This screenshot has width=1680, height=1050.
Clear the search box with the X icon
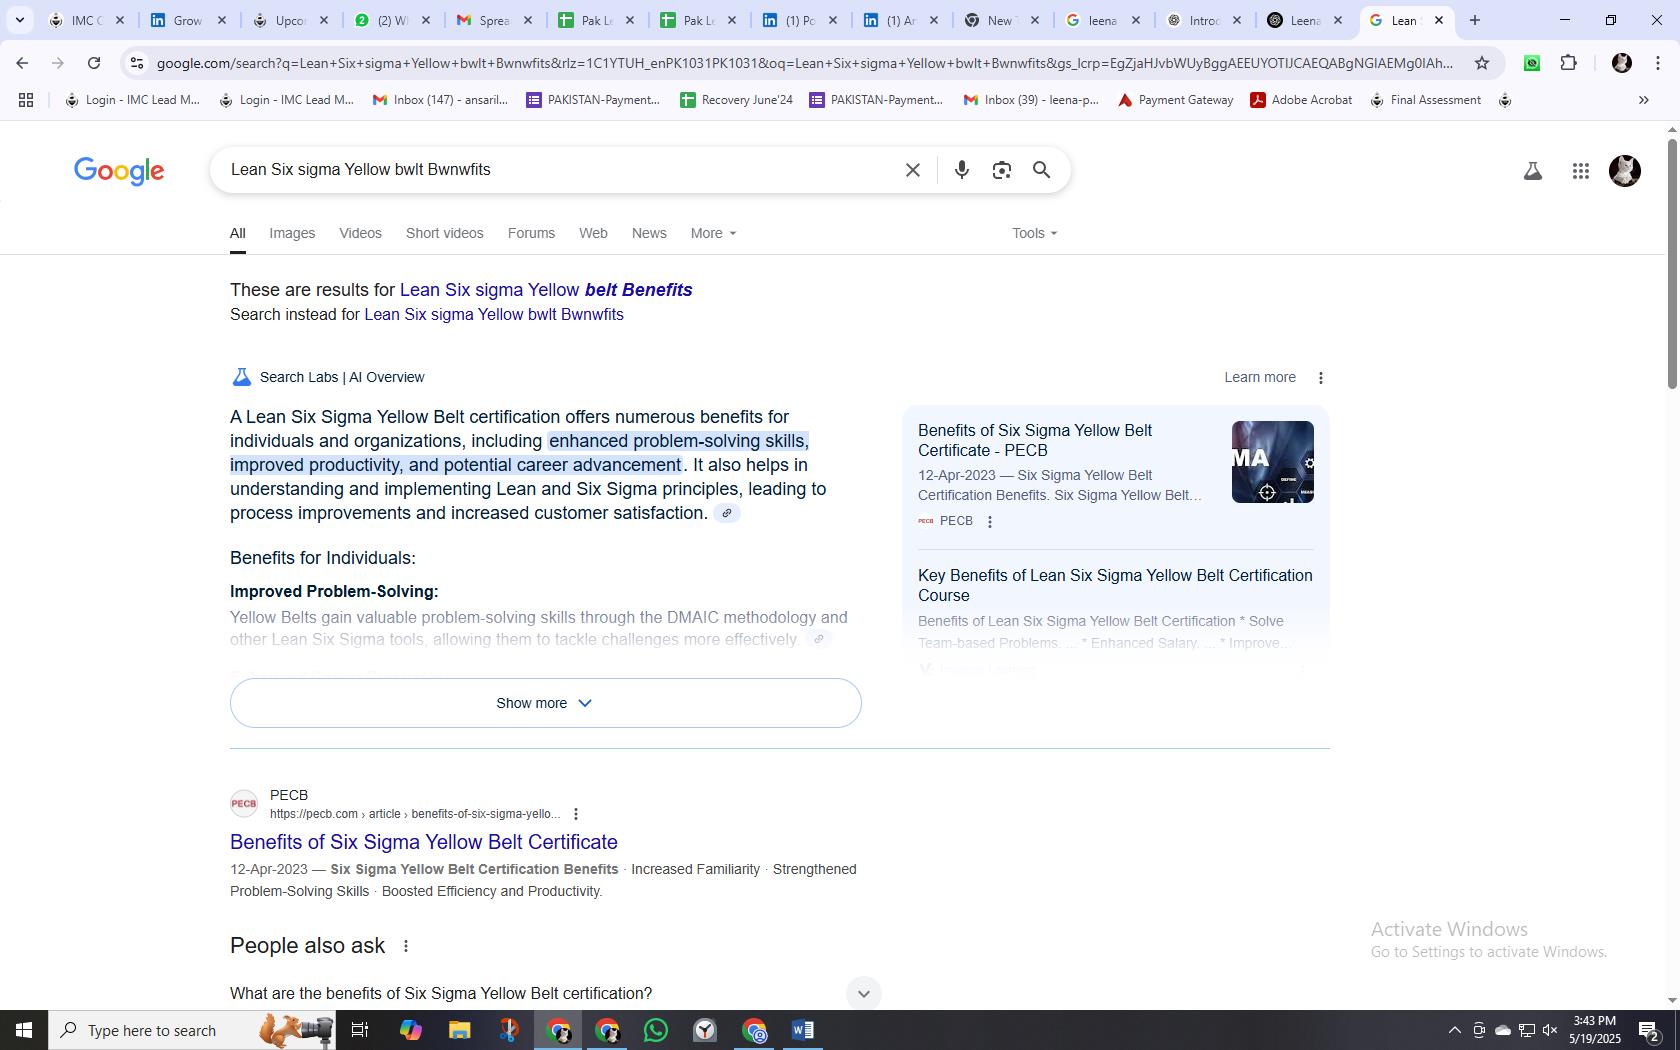(912, 170)
